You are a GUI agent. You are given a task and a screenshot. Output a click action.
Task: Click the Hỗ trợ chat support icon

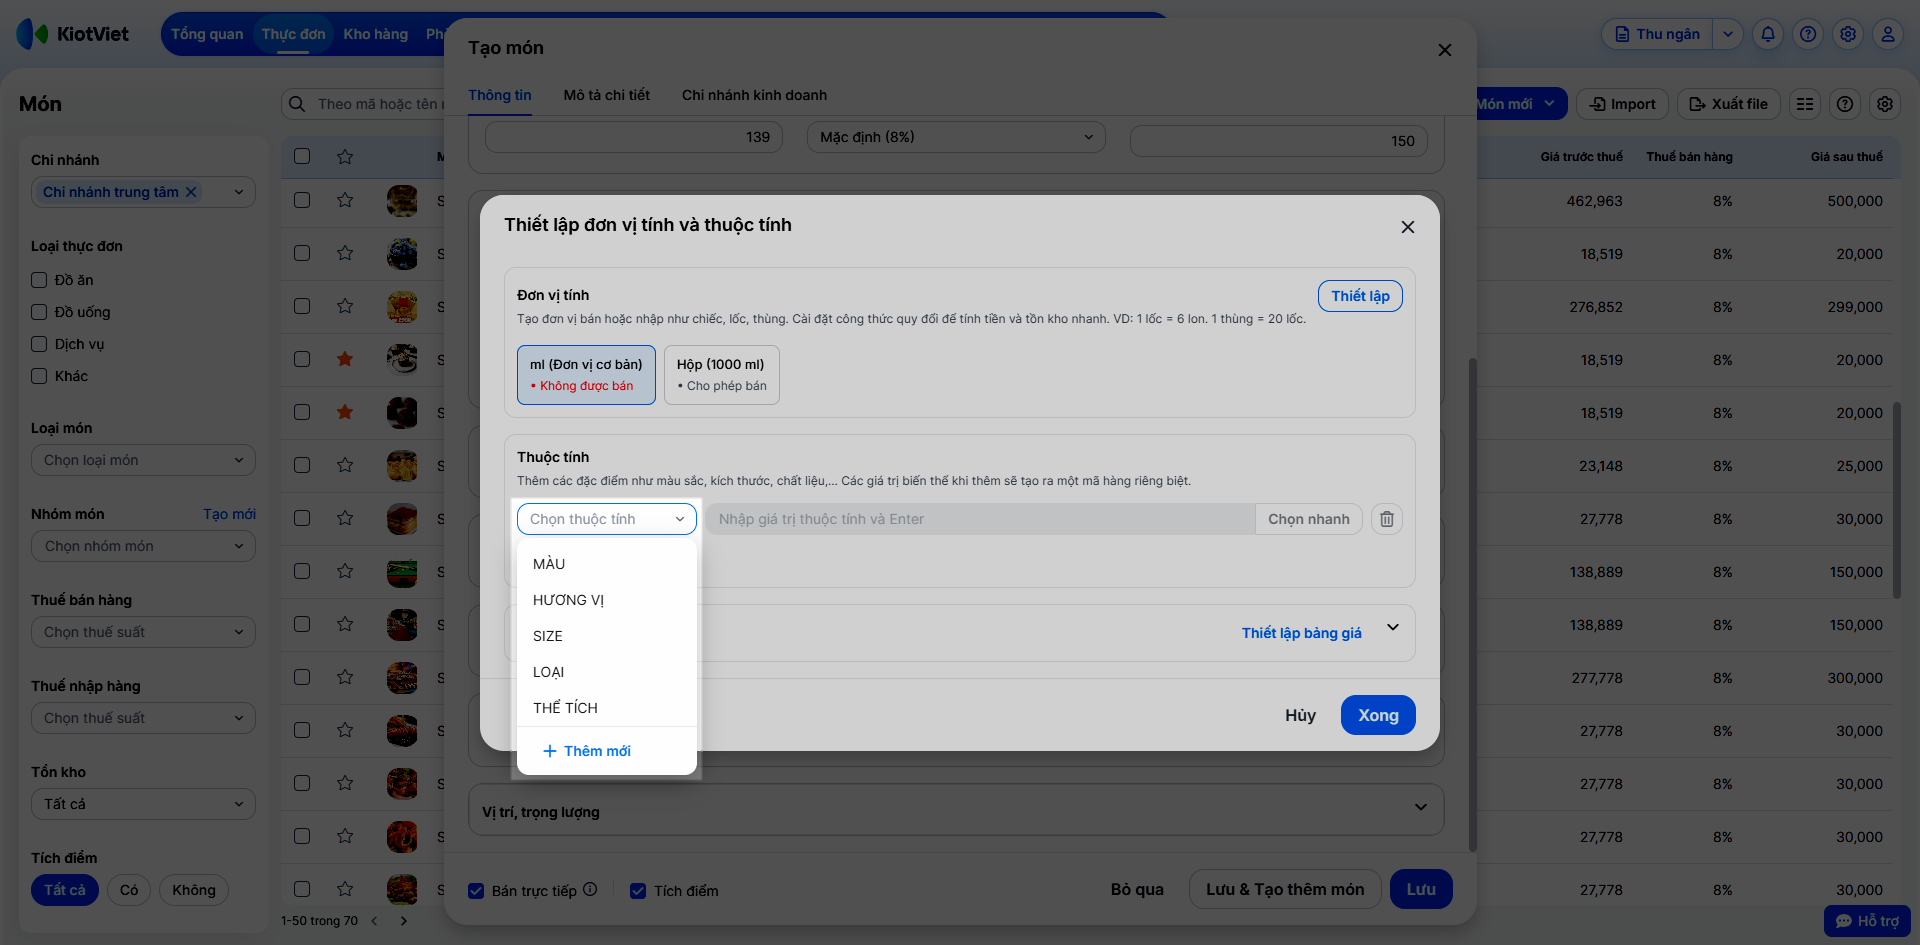(x=1866, y=921)
